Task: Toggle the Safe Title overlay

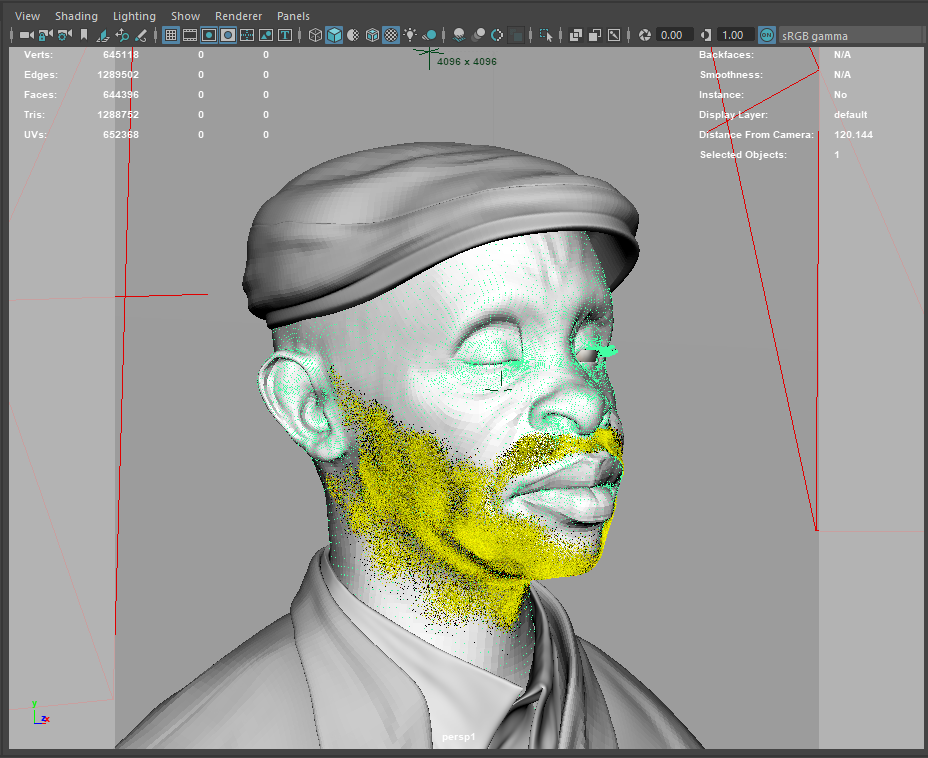Action: (x=285, y=36)
